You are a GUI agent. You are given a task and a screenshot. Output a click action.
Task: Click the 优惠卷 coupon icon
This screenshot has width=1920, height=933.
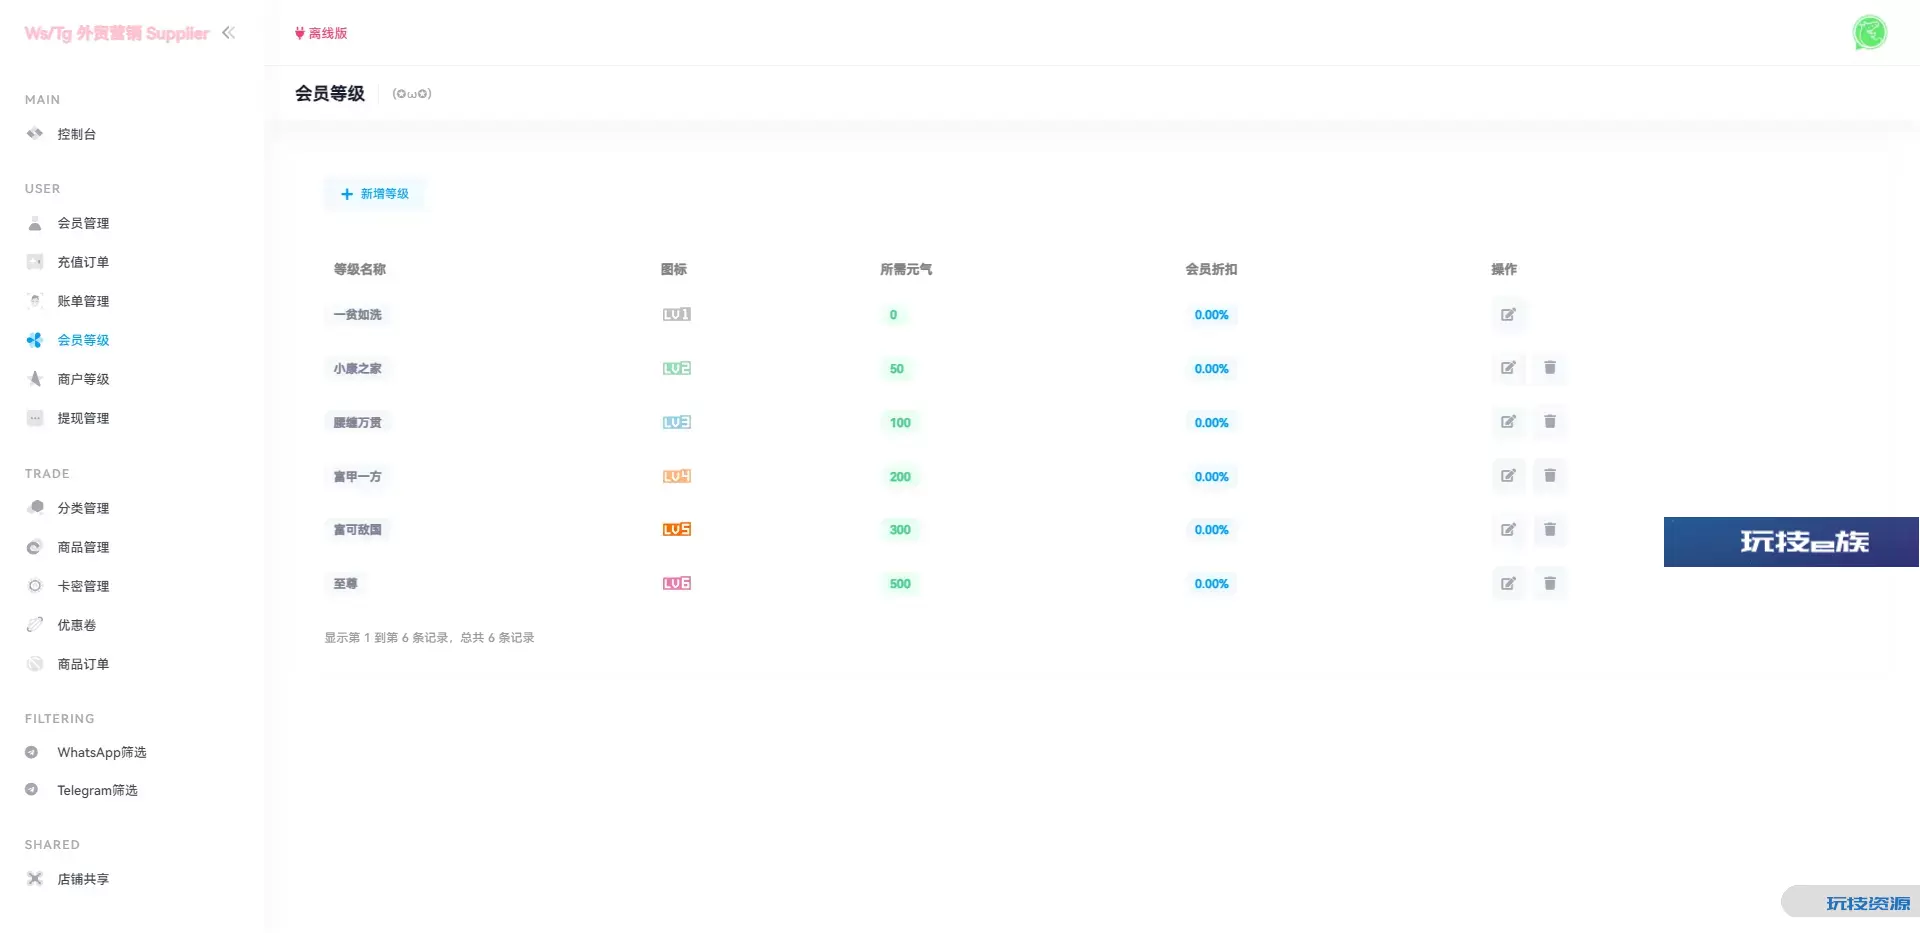click(x=35, y=625)
